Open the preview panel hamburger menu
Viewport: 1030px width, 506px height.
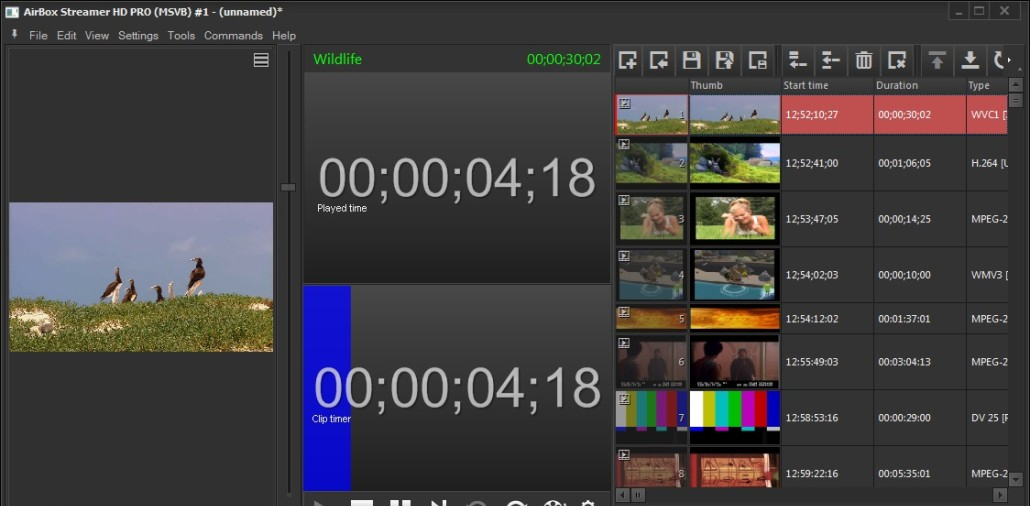[261, 60]
